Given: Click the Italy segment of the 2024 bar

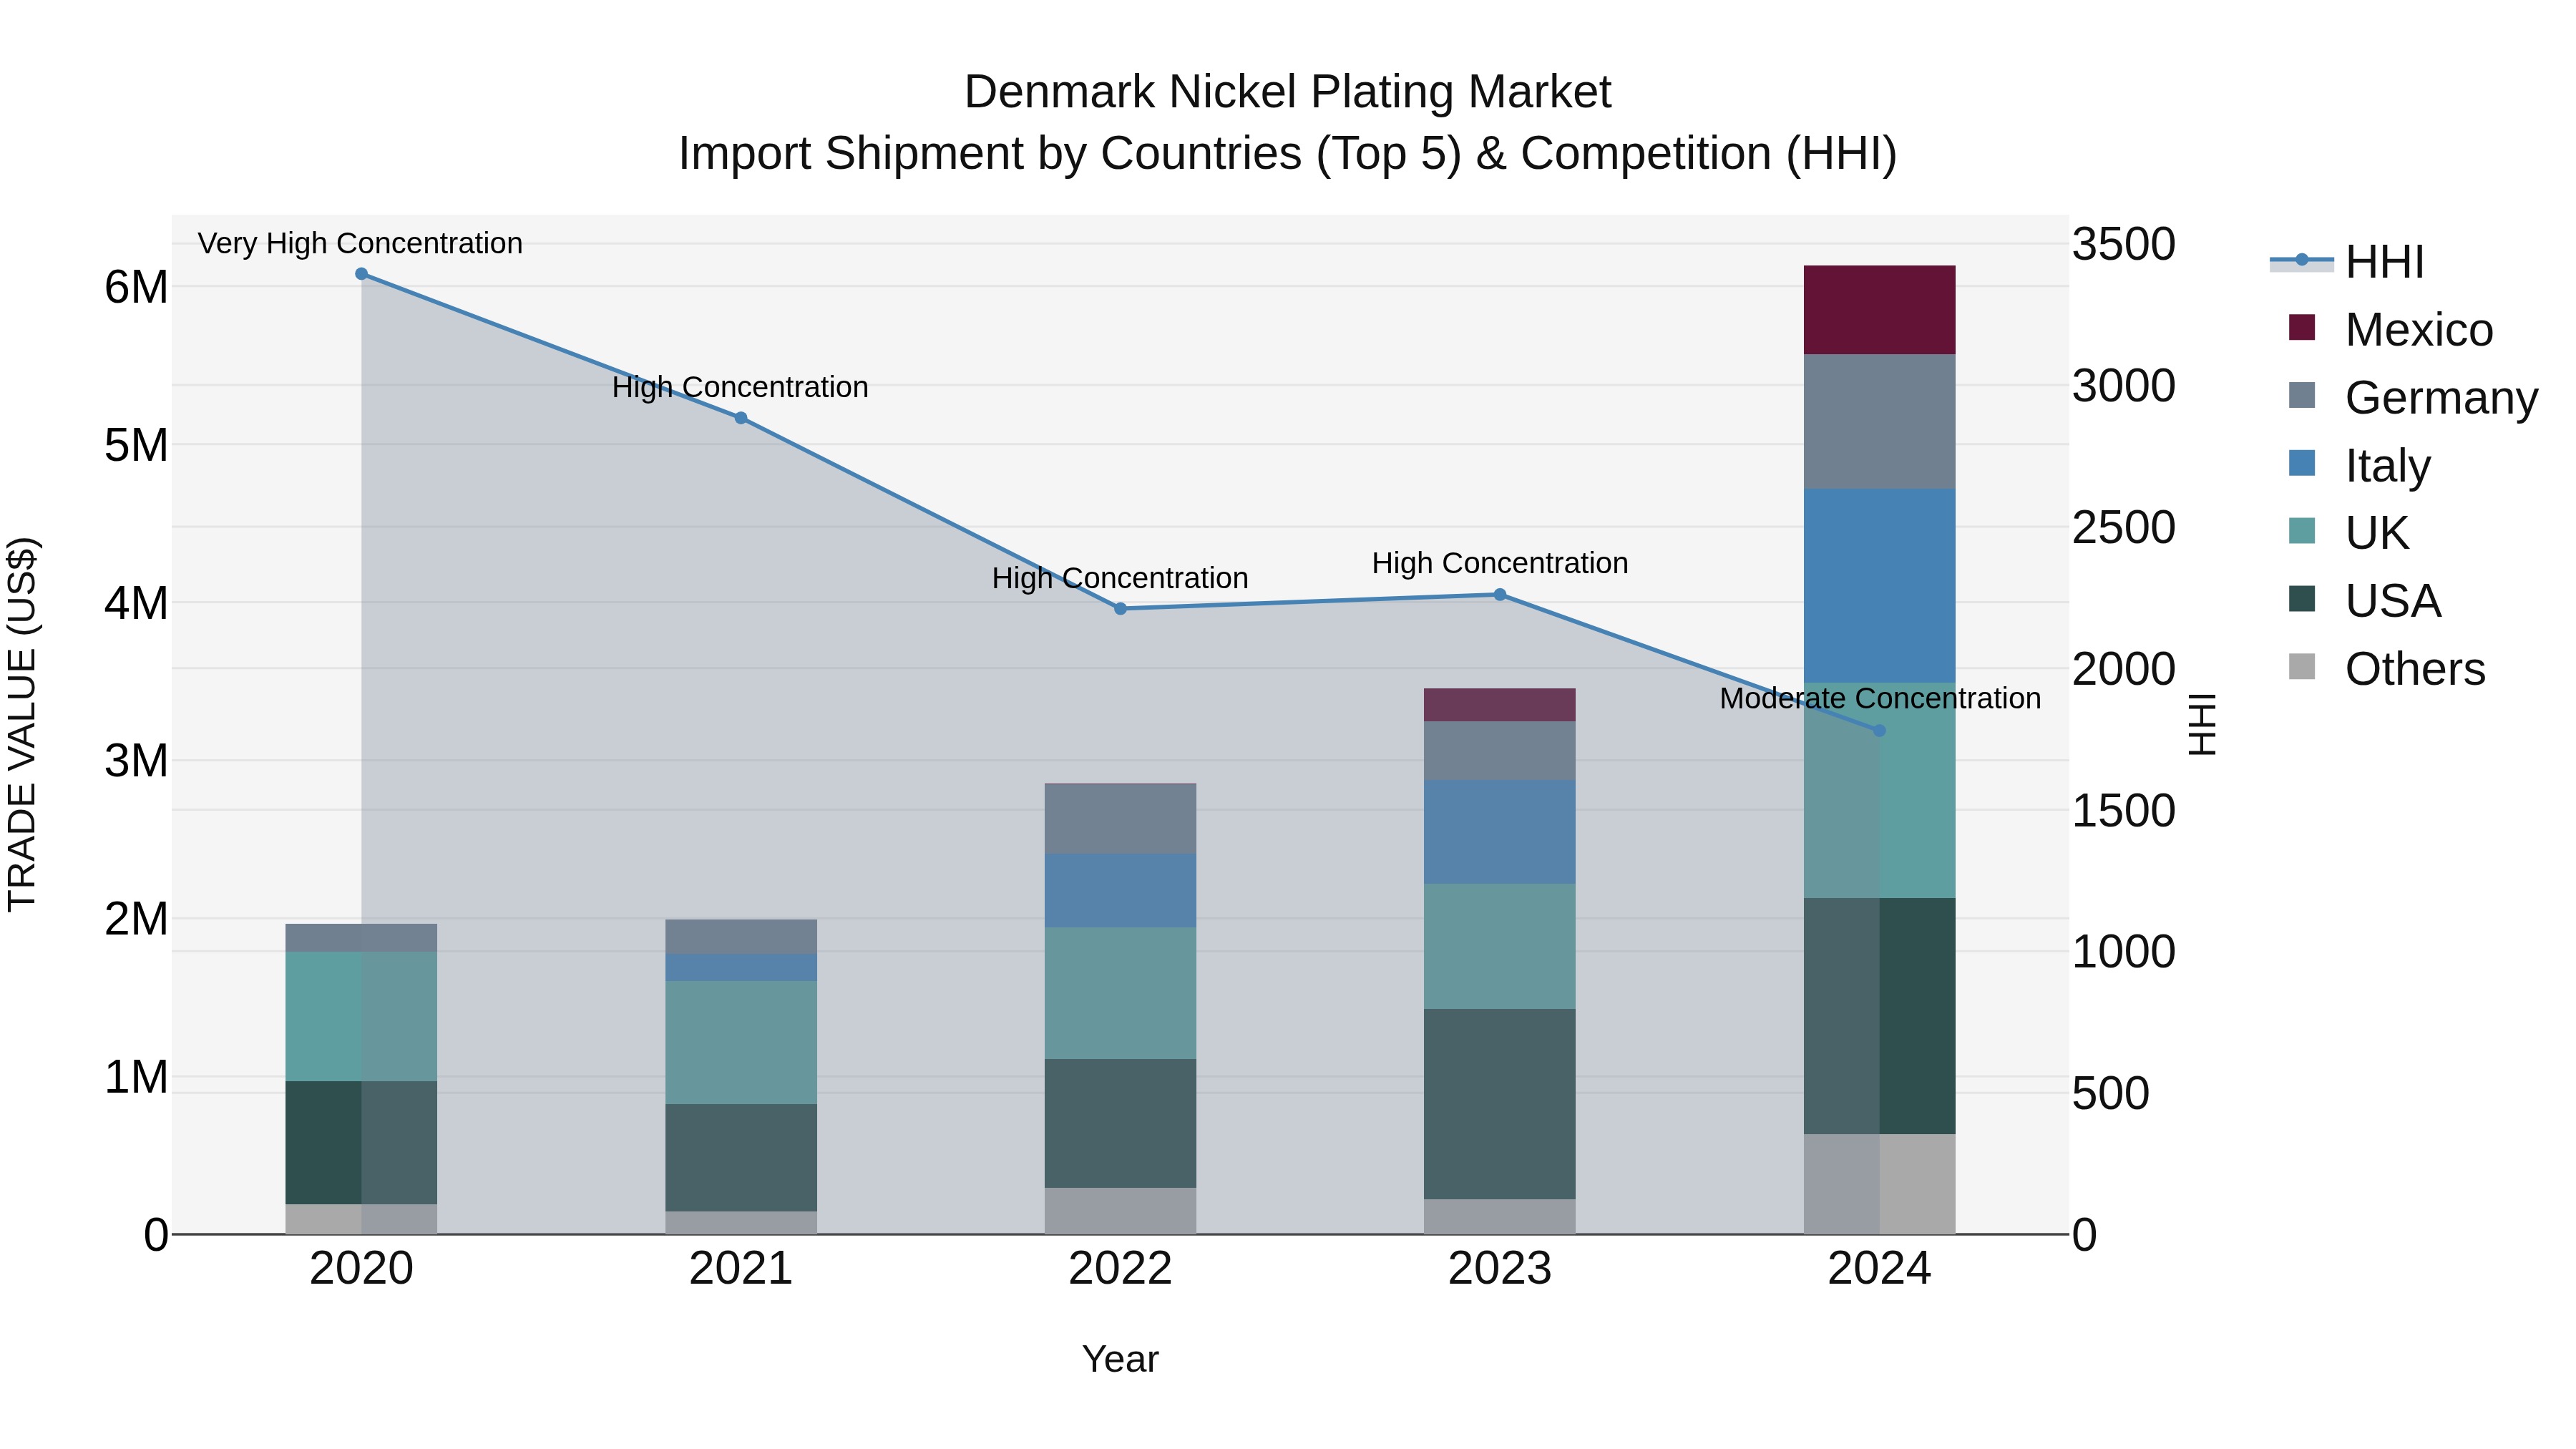Looking at the screenshot, I should coord(1879,586).
